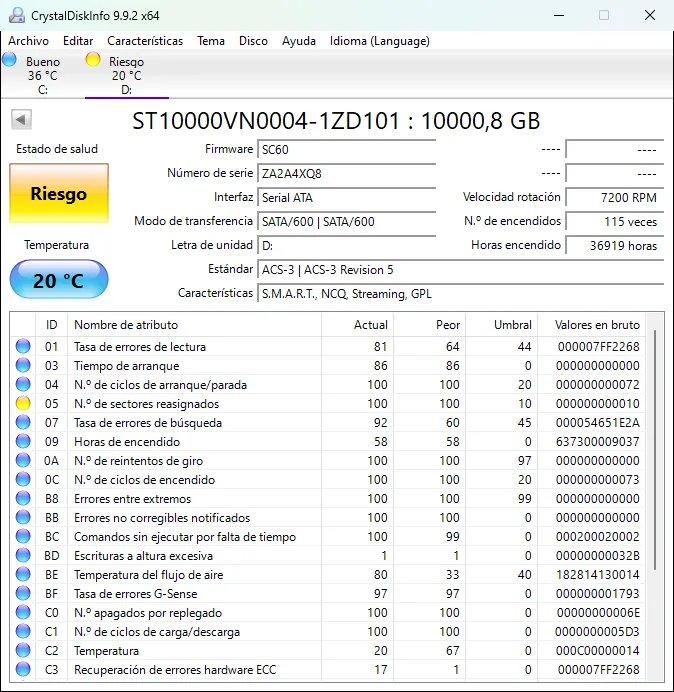
Task: Click the status dot for attribute C0
Action: coord(23,612)
